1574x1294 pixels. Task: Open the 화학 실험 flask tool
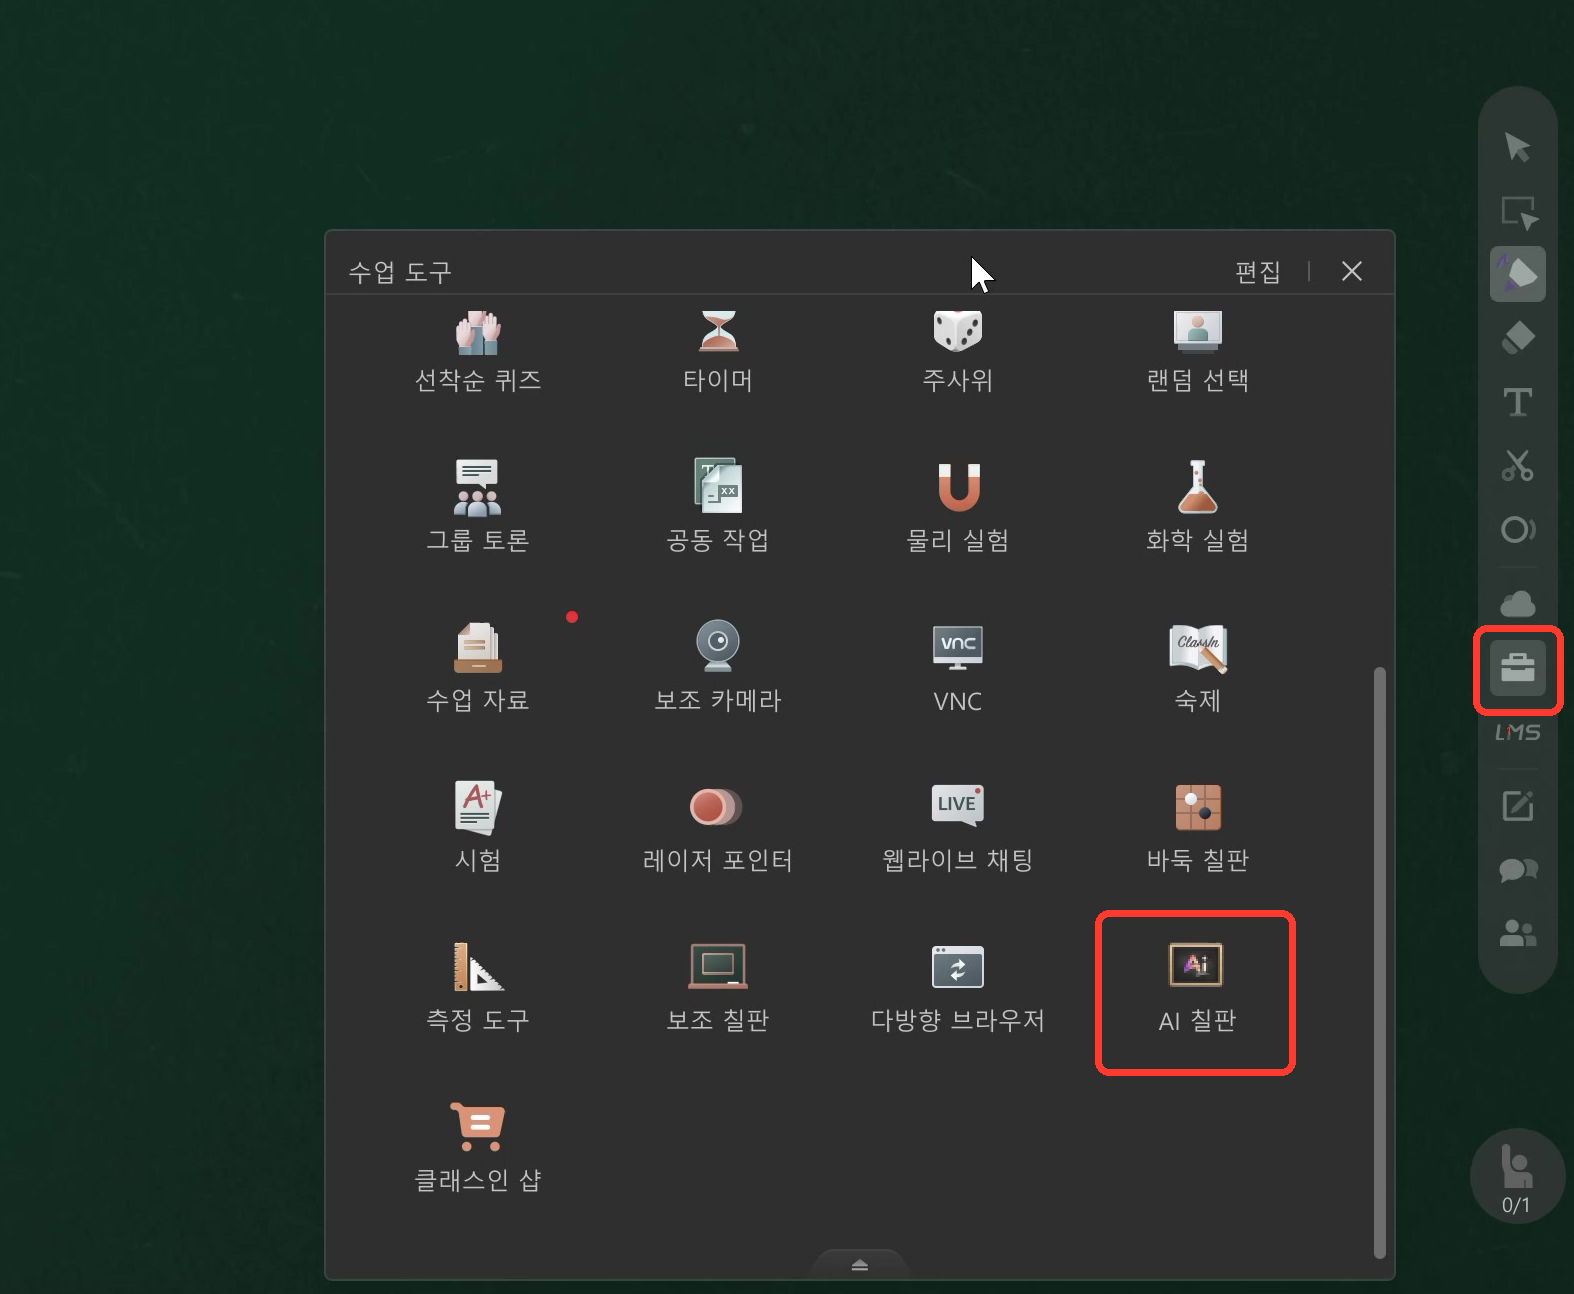point(1198,507)
